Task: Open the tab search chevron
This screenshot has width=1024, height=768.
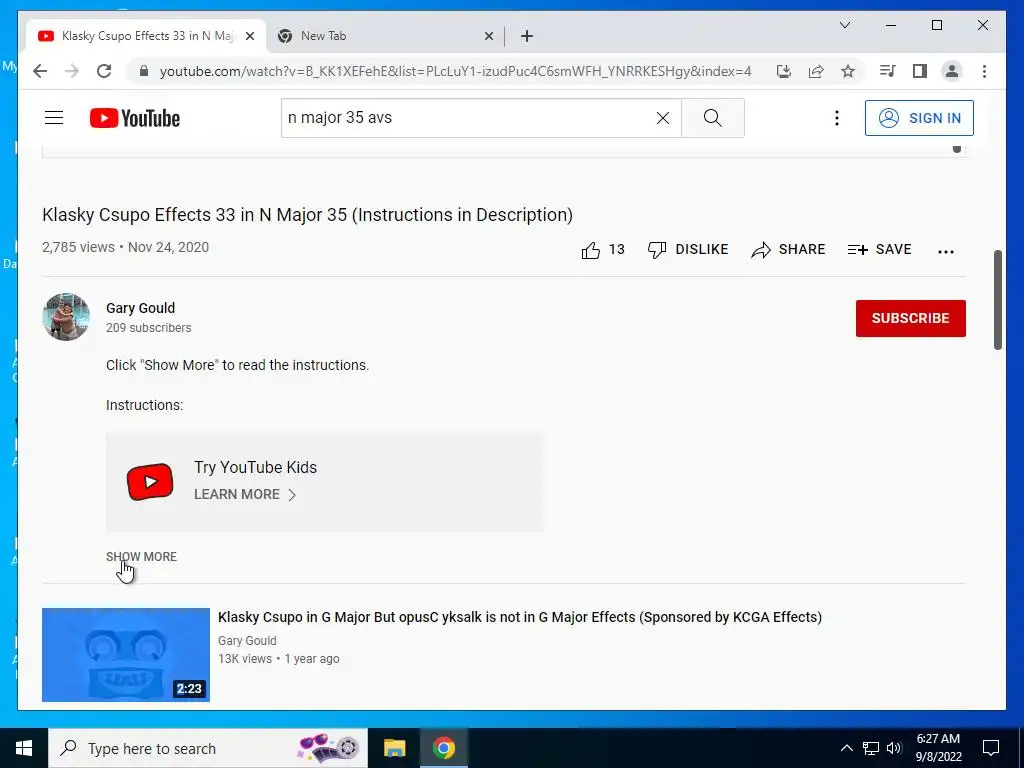Action: tap(844, 25)
